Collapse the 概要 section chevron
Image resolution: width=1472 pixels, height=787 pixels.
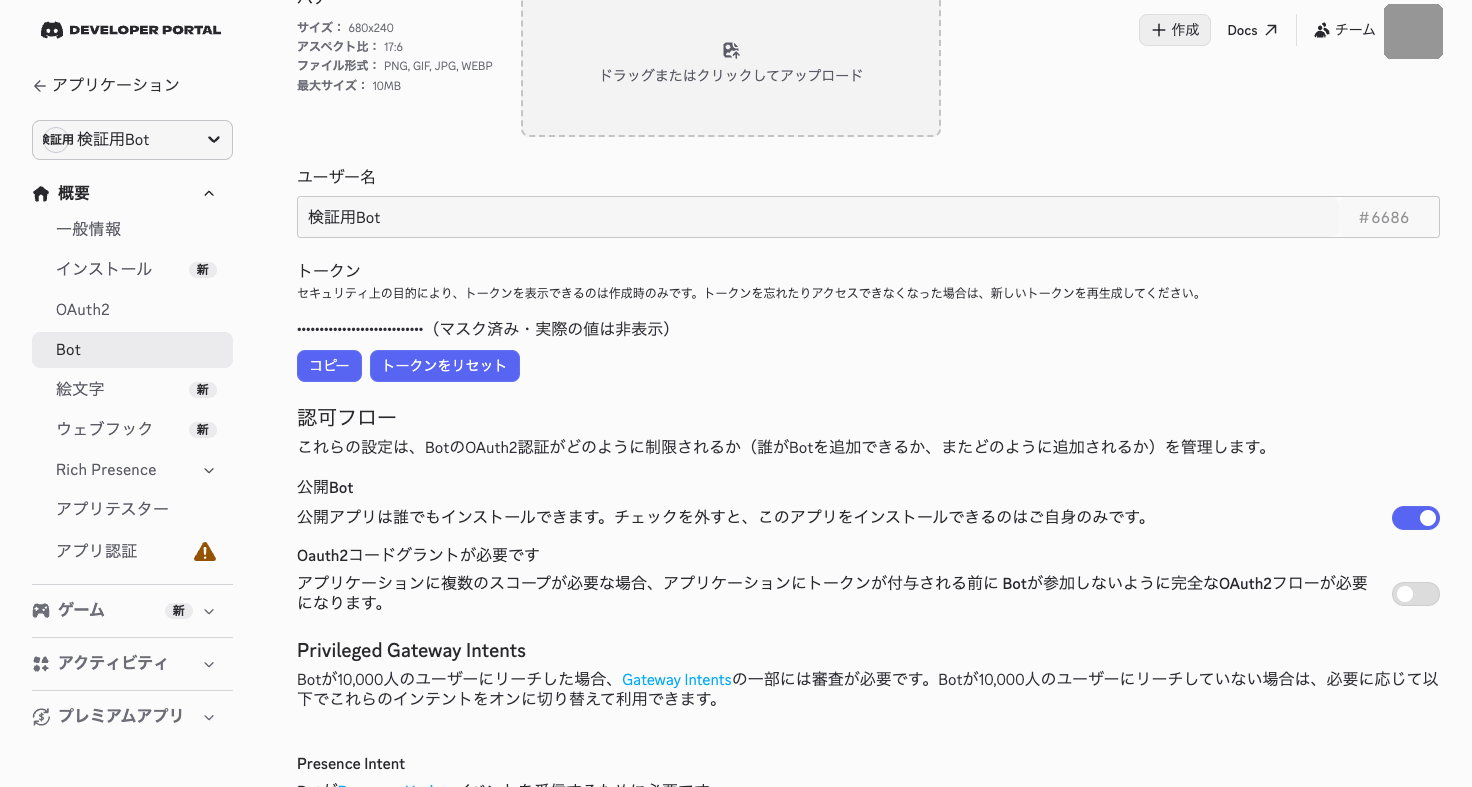click(209, 193)
